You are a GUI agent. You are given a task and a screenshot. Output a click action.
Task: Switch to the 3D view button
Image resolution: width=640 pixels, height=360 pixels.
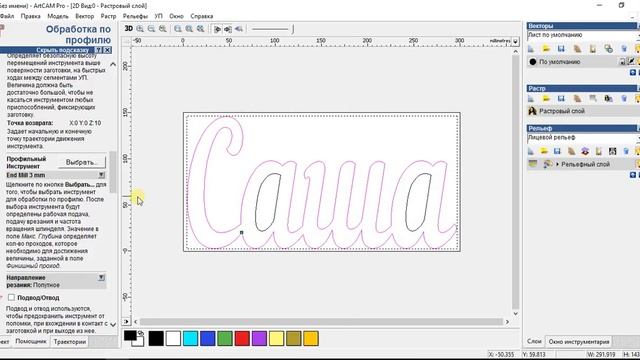click(x=129, y=29)
